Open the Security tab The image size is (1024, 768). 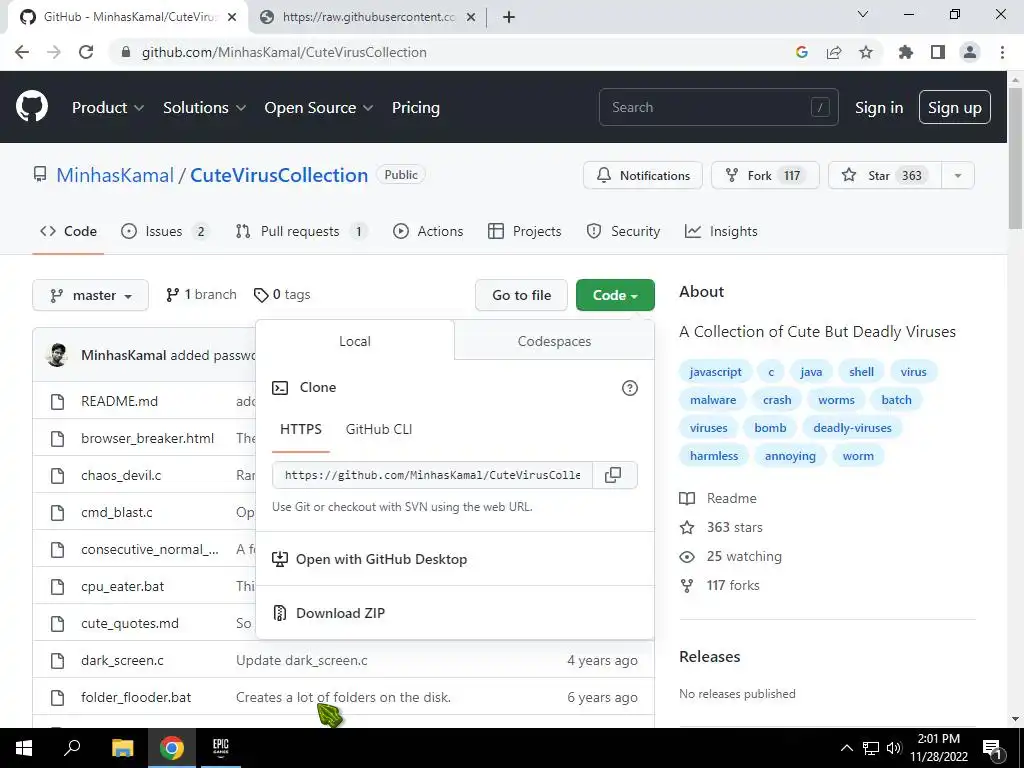[x=623, y=231]
